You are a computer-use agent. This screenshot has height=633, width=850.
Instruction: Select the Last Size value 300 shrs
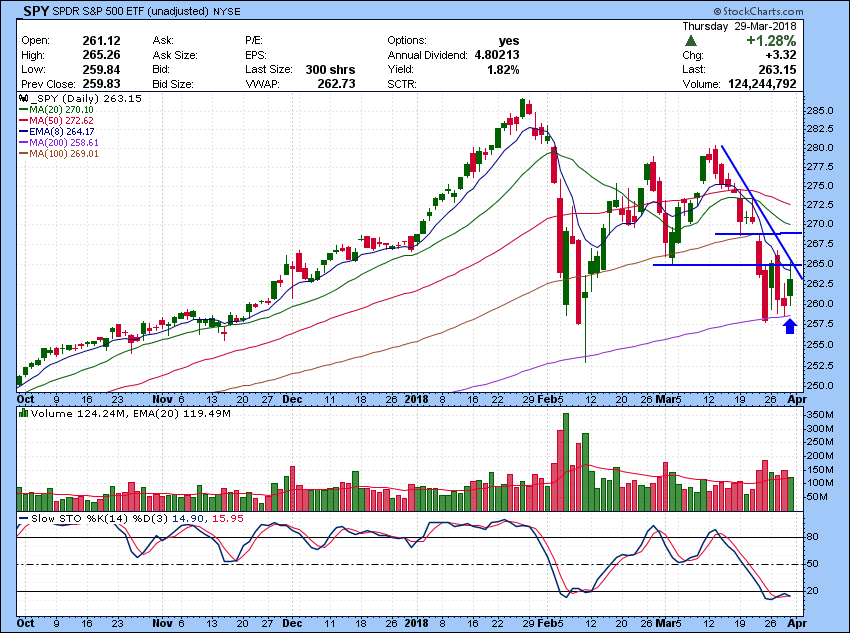(330, 70)
